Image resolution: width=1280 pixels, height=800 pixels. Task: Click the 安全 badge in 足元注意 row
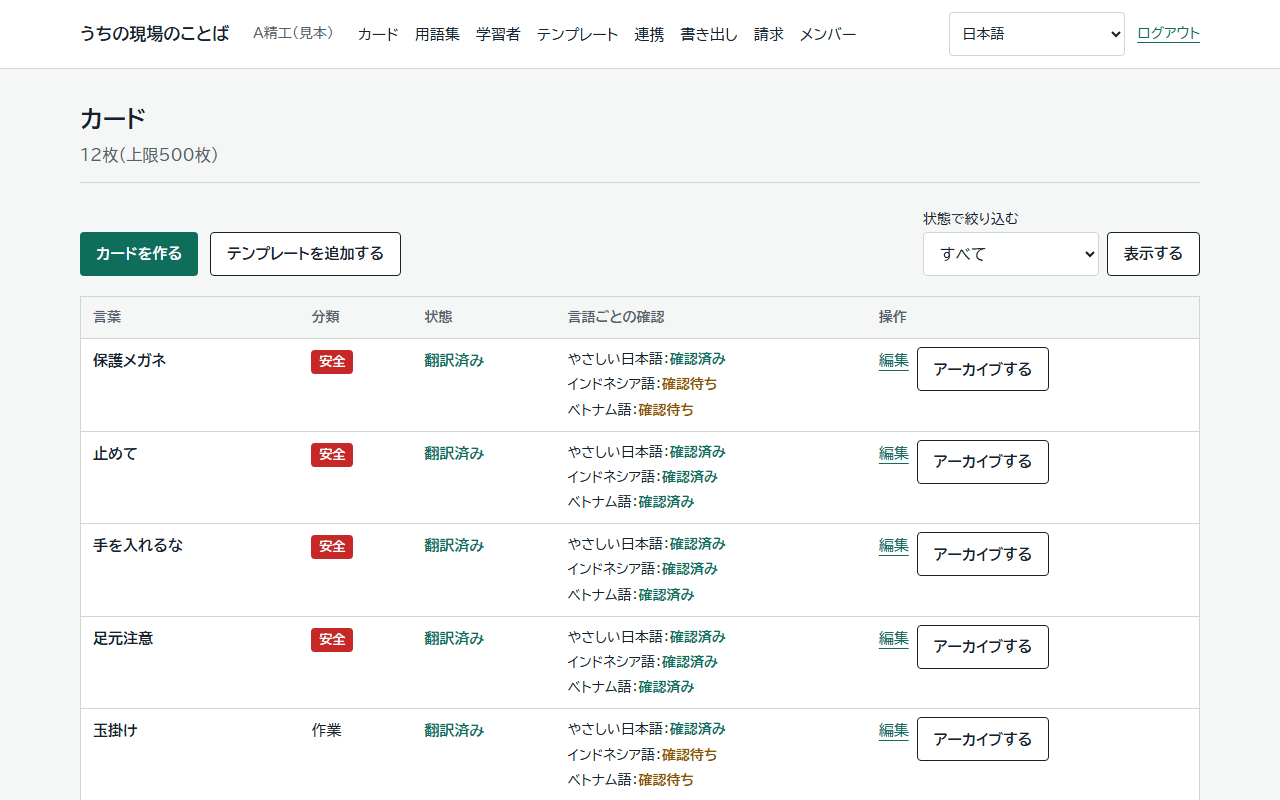332,640
